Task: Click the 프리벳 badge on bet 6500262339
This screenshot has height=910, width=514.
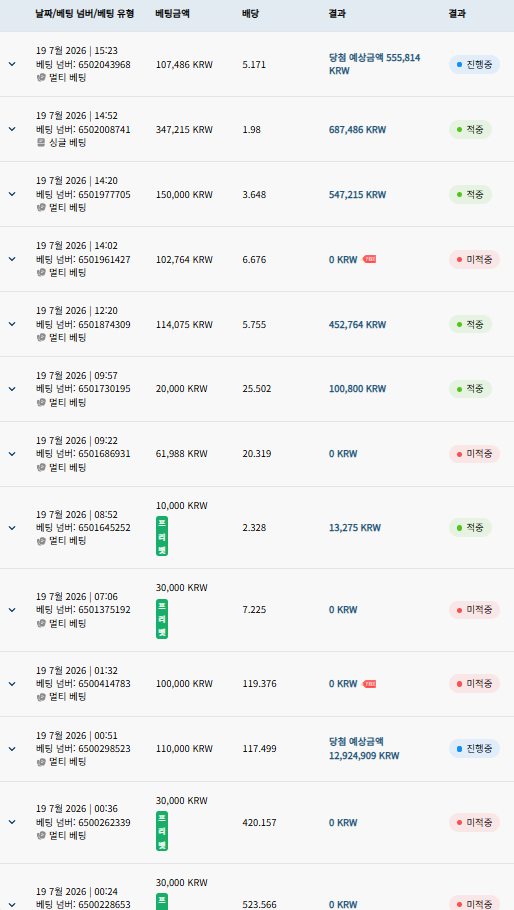Action: (162, 831)
